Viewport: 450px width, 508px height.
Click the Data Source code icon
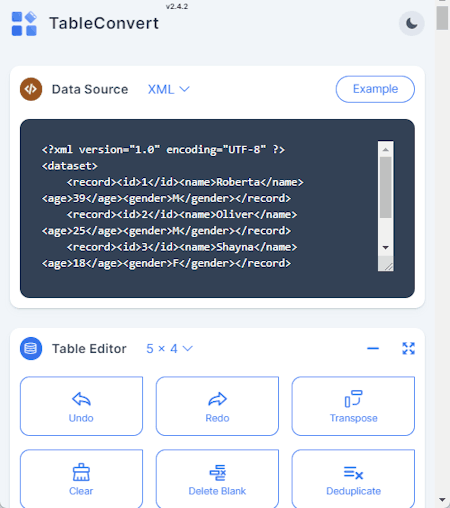[x=31, y=89]
